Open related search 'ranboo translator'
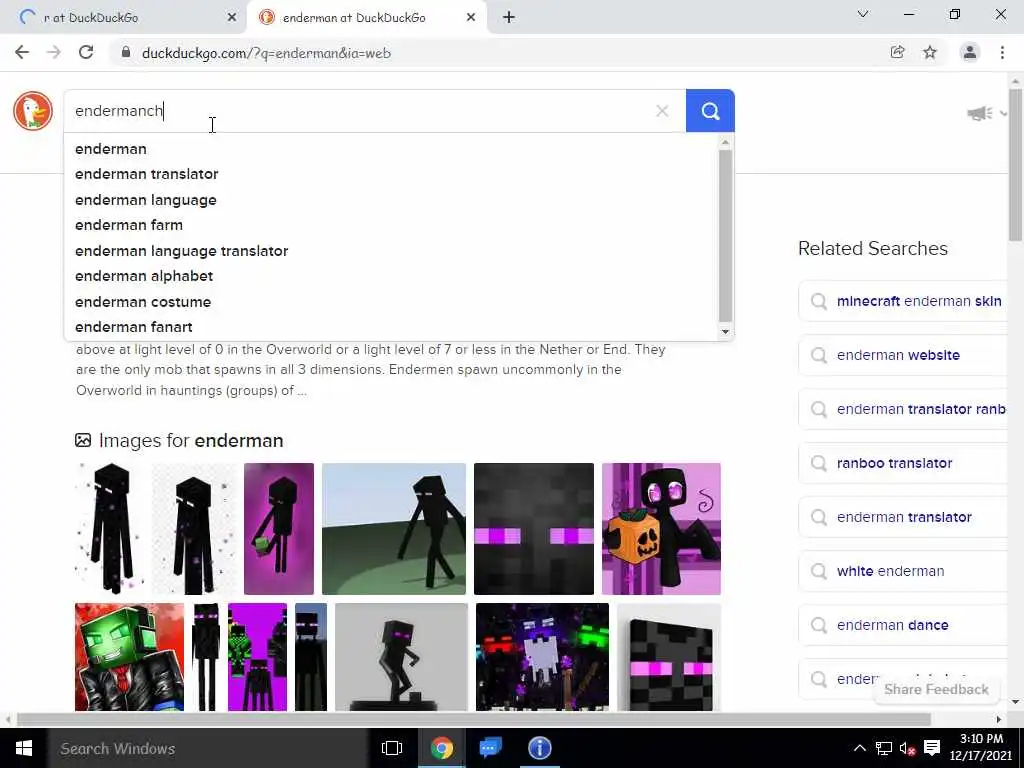The width and height of the screenshot is (1024, 768). [x=903, y=463]
